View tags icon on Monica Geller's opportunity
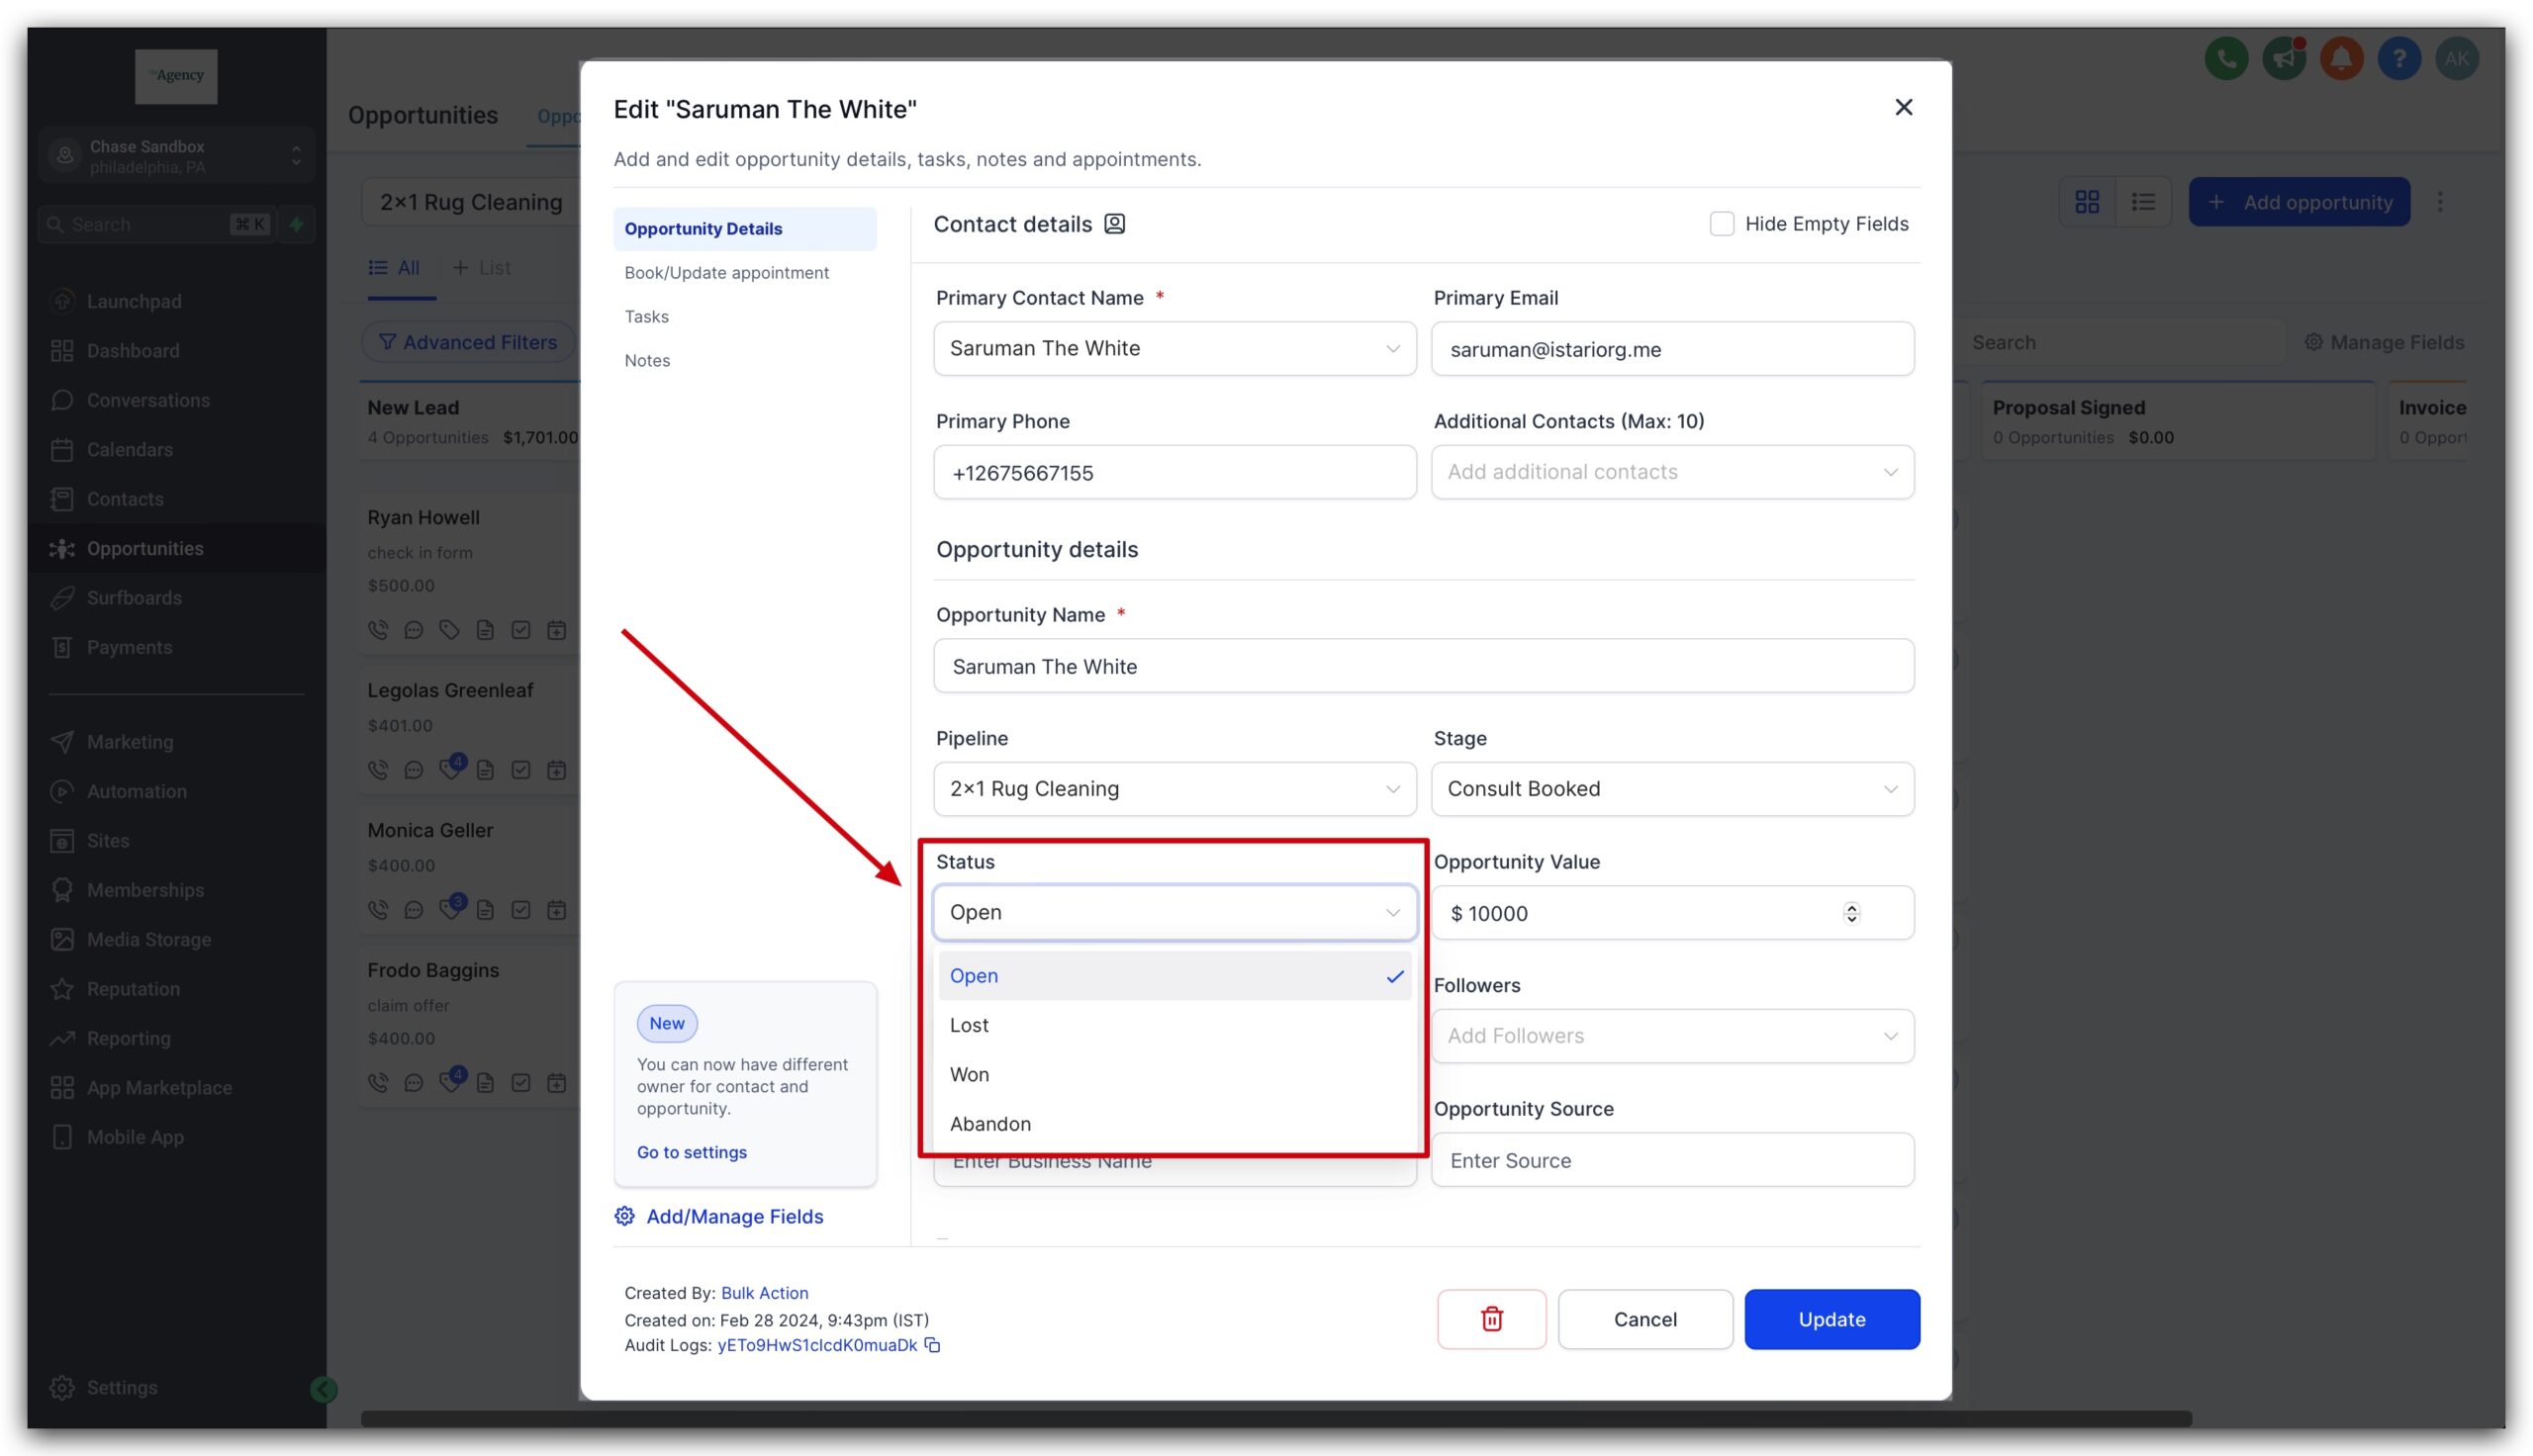The height and width of the screenshot is (1456, 2533). click(450, 910)
